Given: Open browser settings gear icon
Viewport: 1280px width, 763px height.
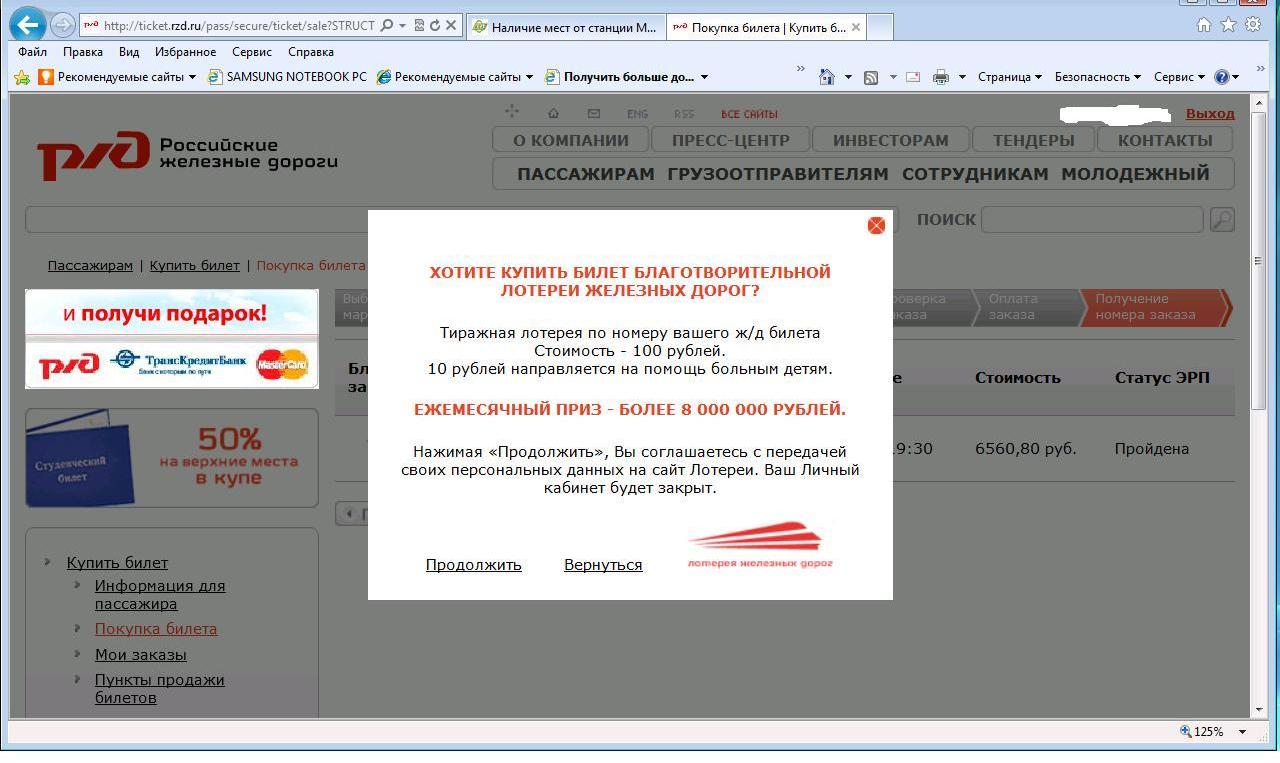Looking at the screenshot, I should (1252, 25).
